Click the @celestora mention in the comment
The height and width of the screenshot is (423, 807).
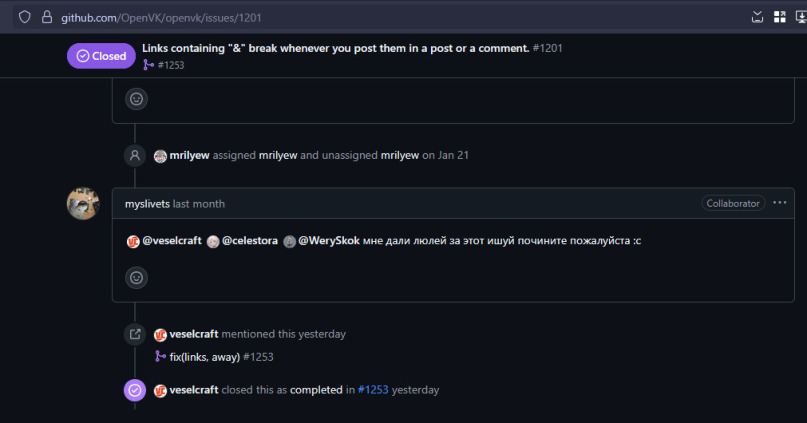pos(248,241)
